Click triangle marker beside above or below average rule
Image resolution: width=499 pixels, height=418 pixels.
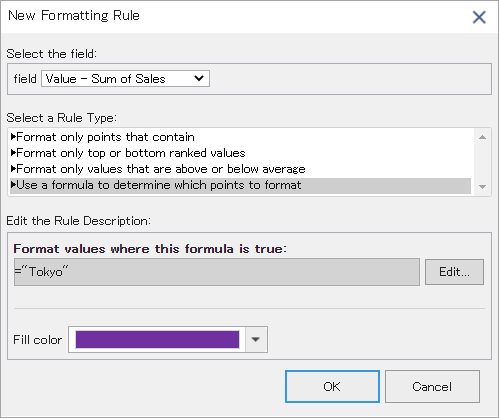(x=13, y=169)
